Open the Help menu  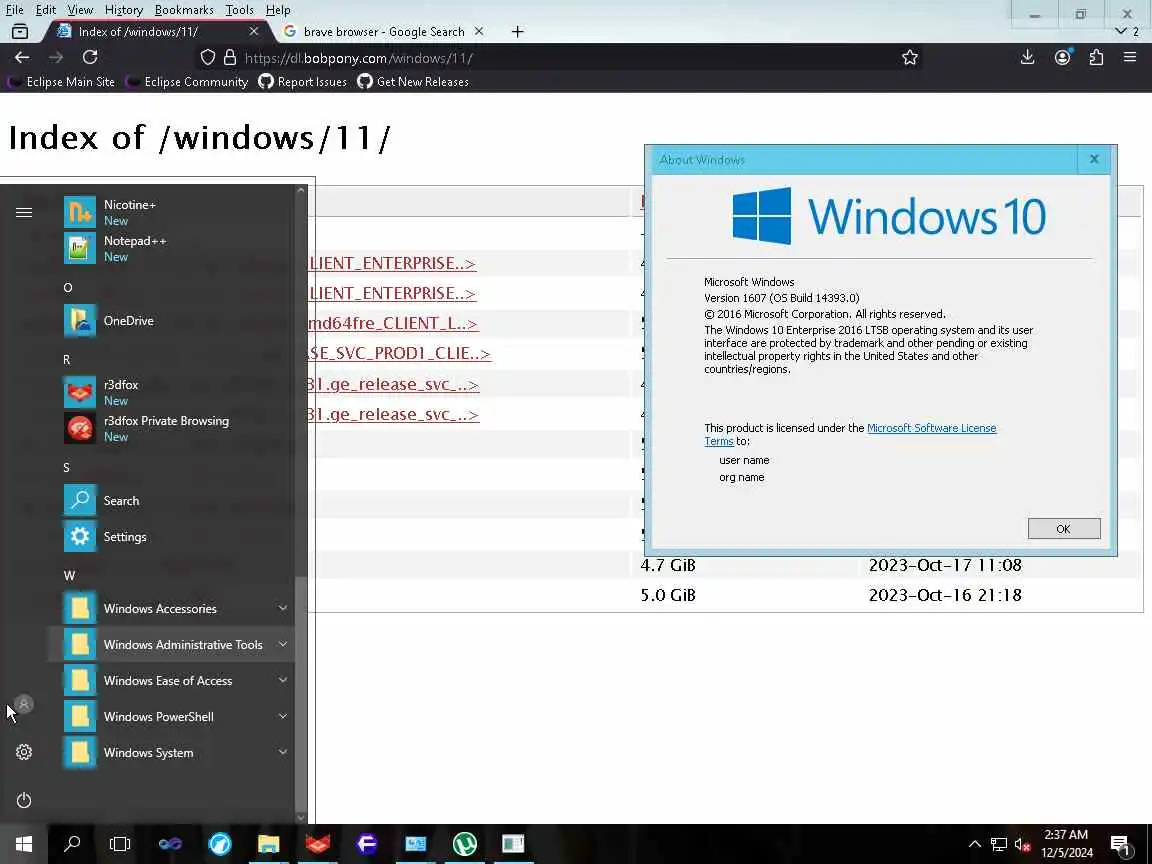tap(278, 10)
